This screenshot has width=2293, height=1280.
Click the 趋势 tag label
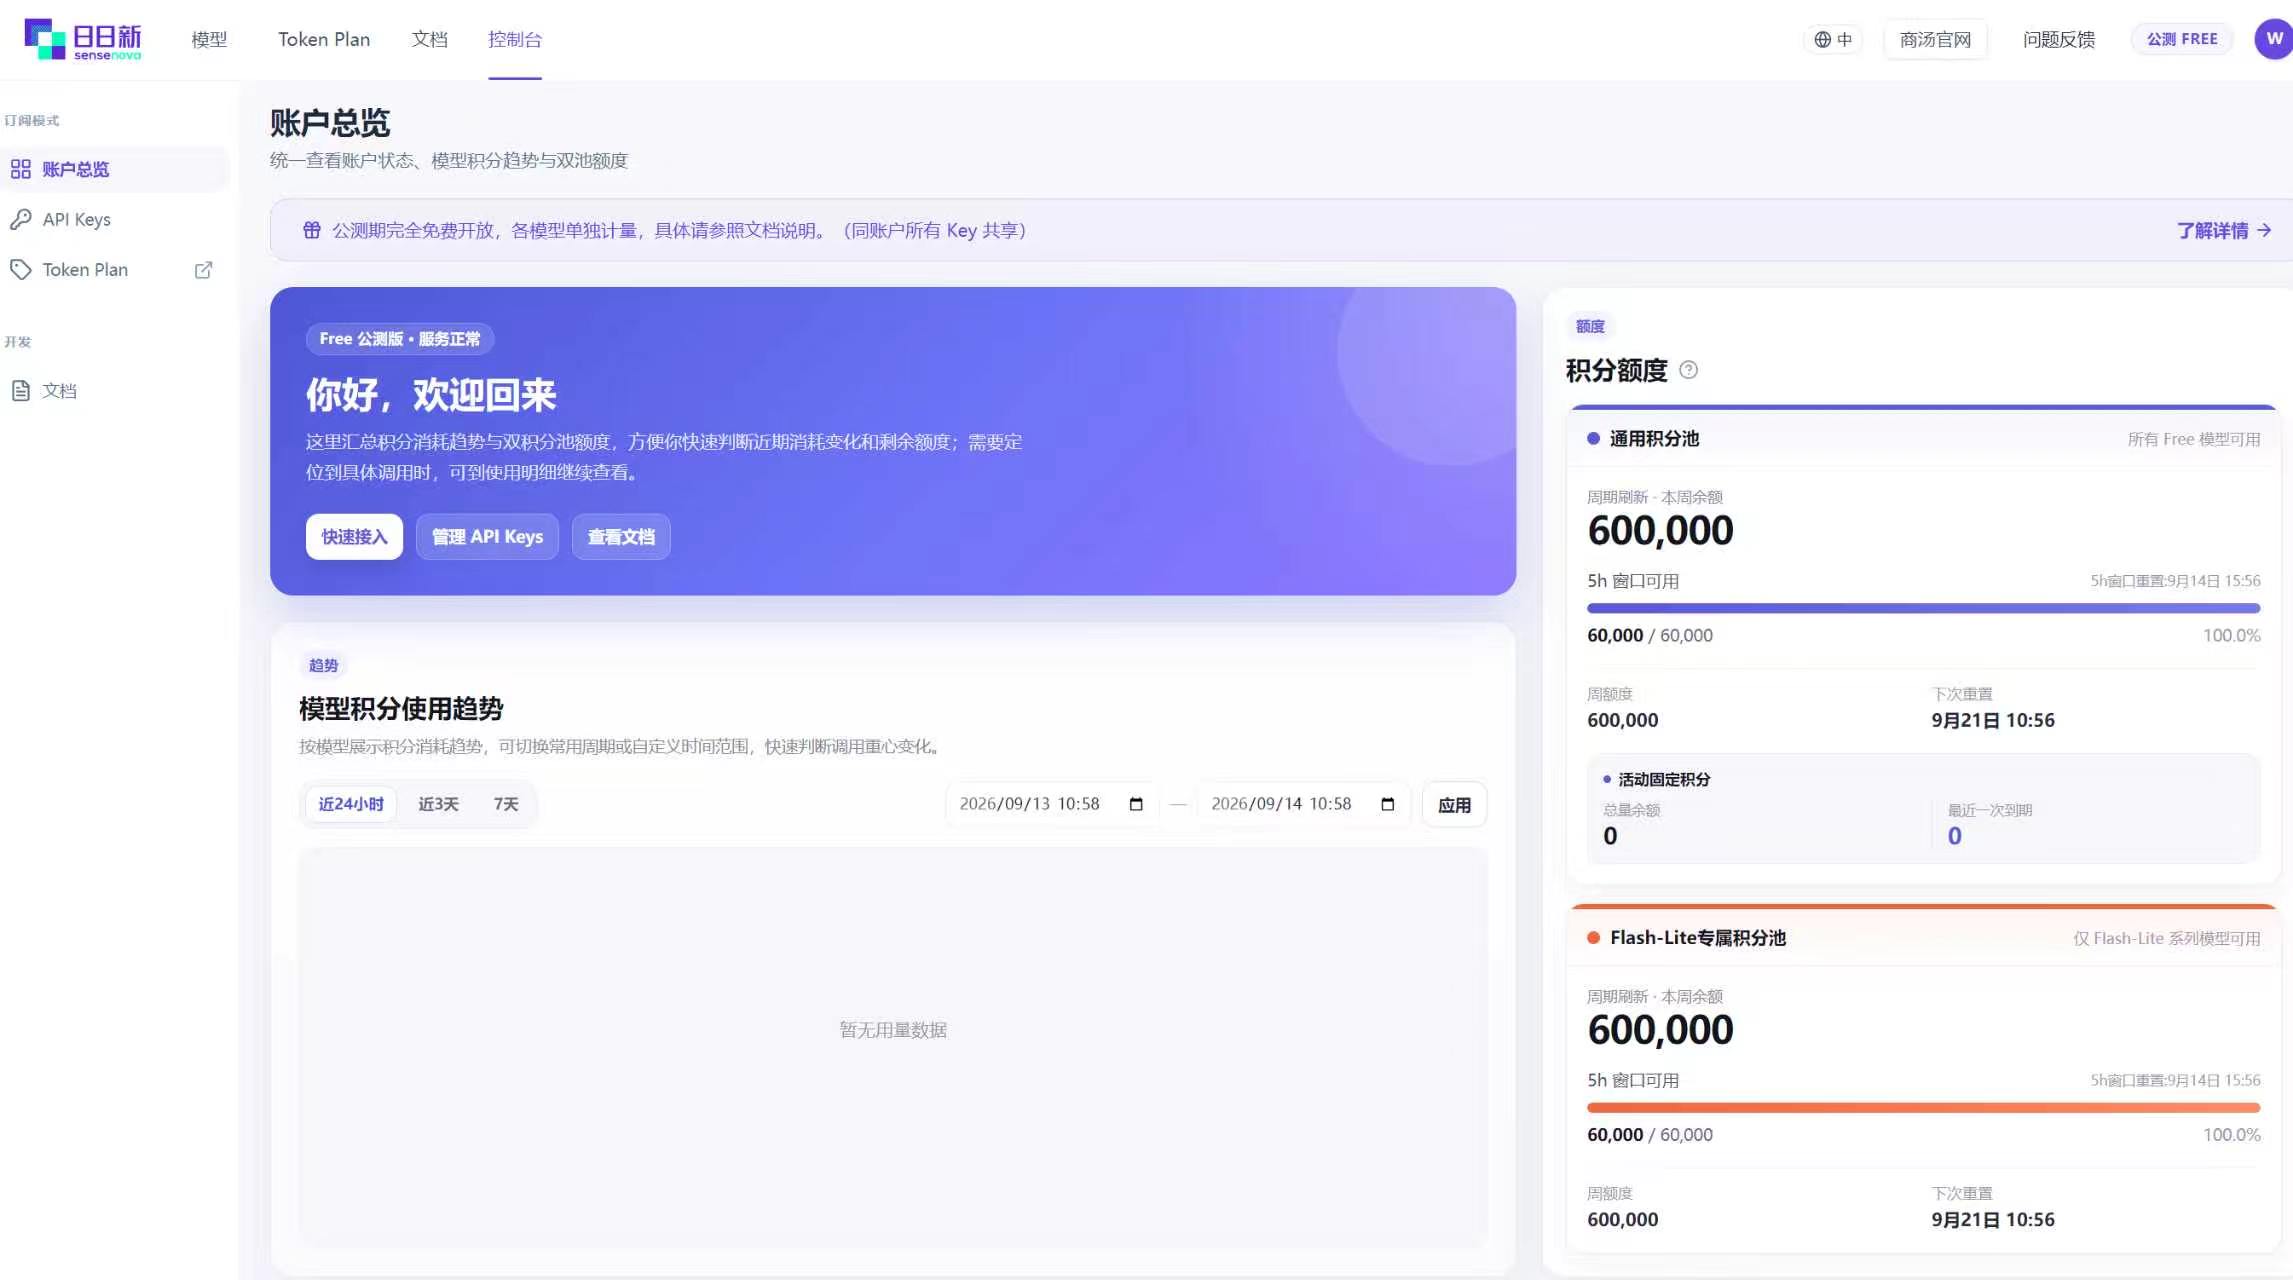coord(323,665)
